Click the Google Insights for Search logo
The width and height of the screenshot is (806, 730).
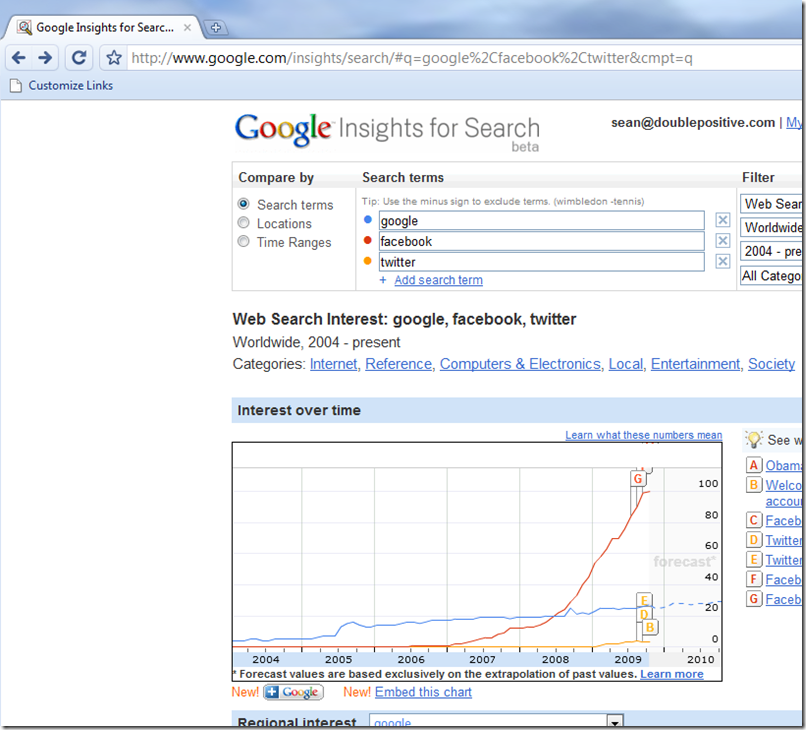coord(387,131)
